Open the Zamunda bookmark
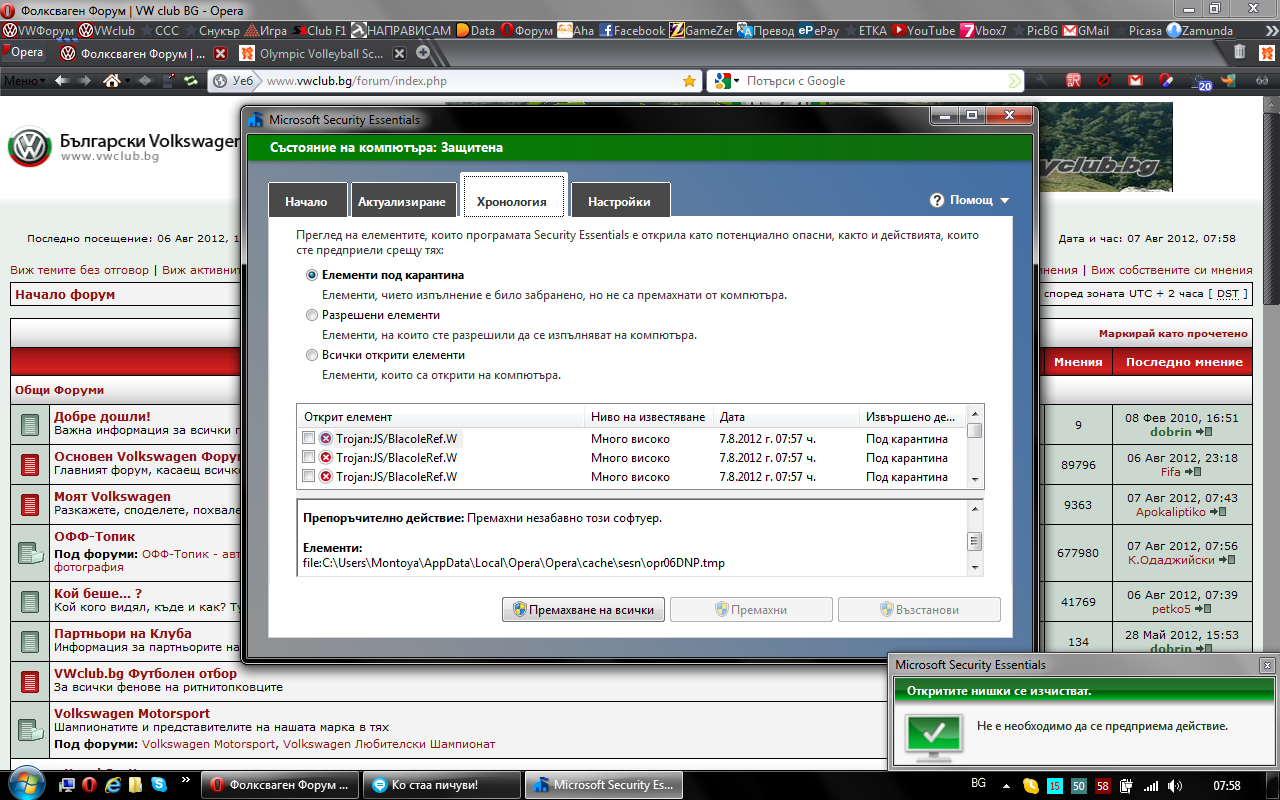This screenshot has width=1280, height=800. (x=1199, y=30)
